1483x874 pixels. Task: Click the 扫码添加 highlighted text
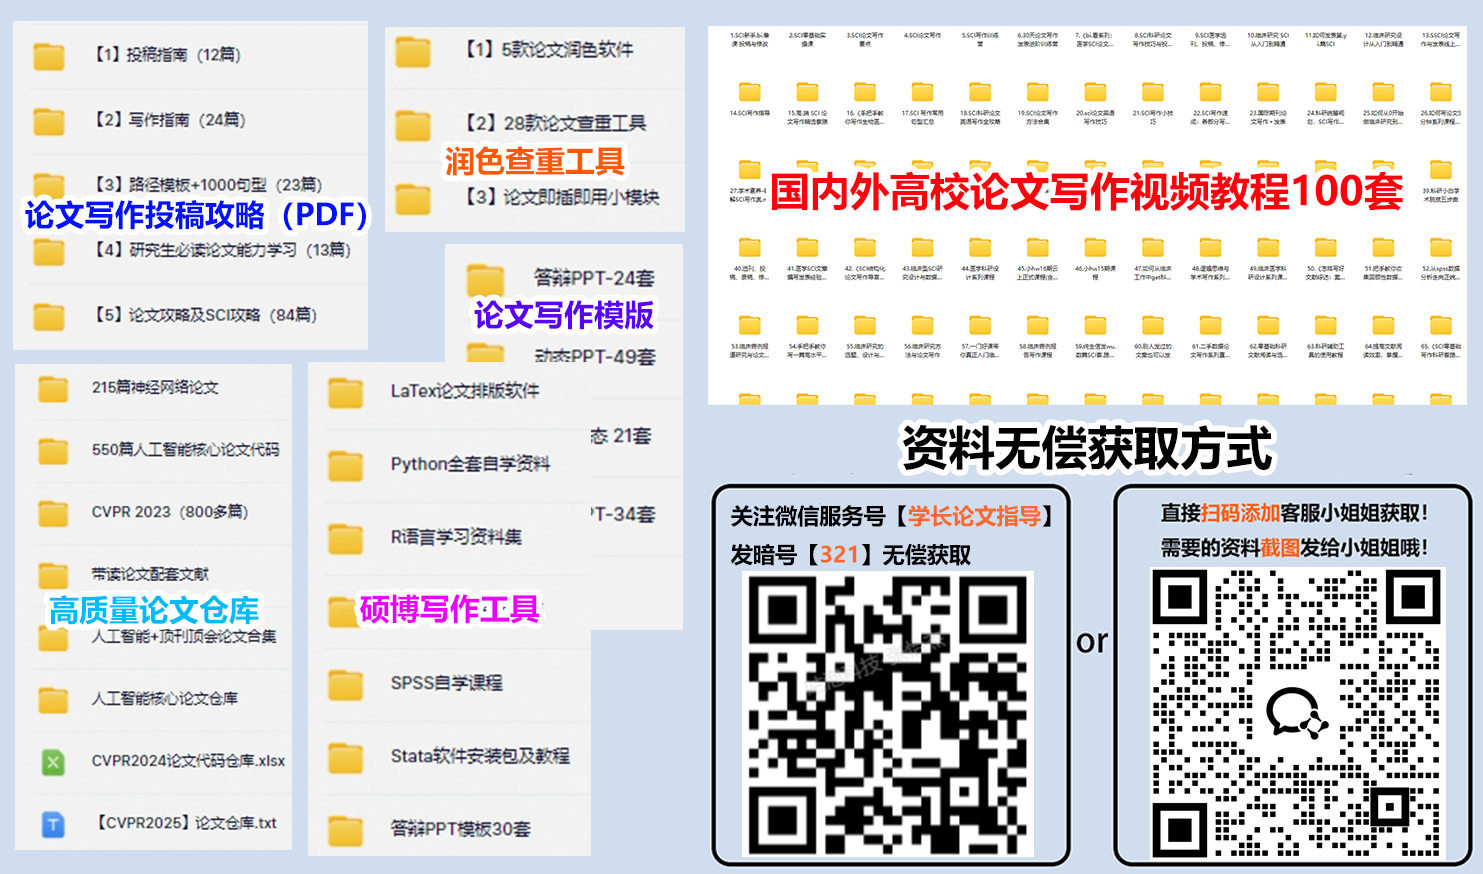(x=1240, y=513)
